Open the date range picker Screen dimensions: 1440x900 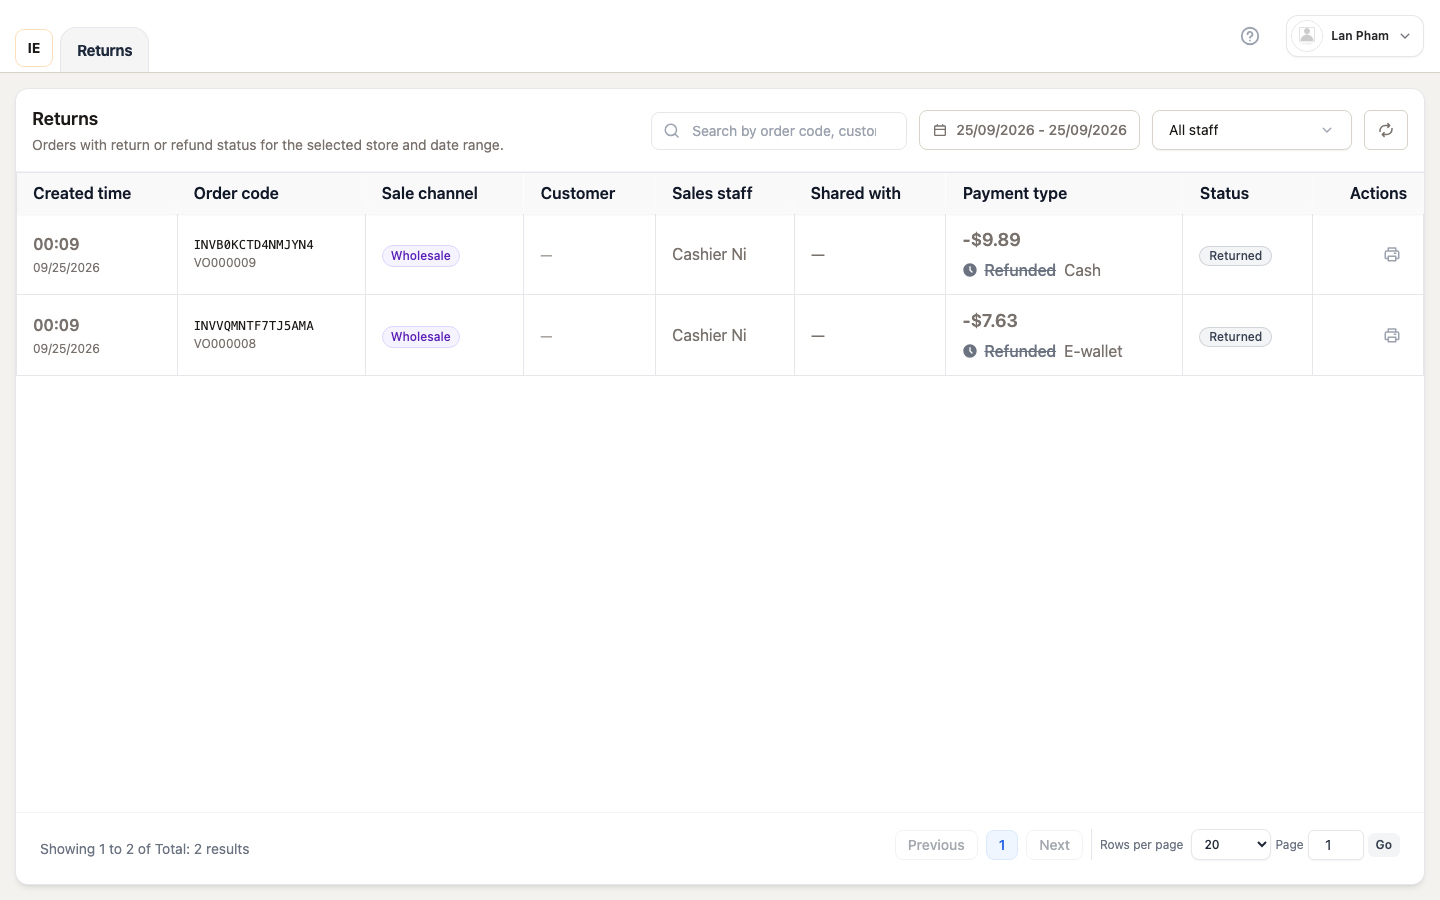(1029, 130)
